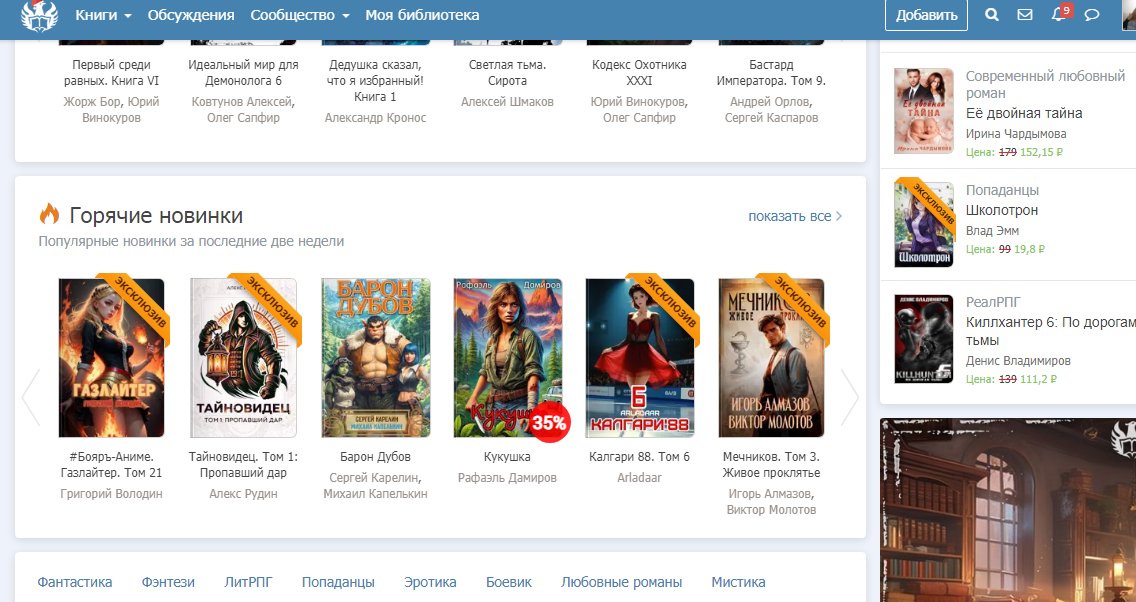Open Обсуждения in the top navigation
Image resolution: width=1136 pixels, height=602 pixels.
pos(191,15)
